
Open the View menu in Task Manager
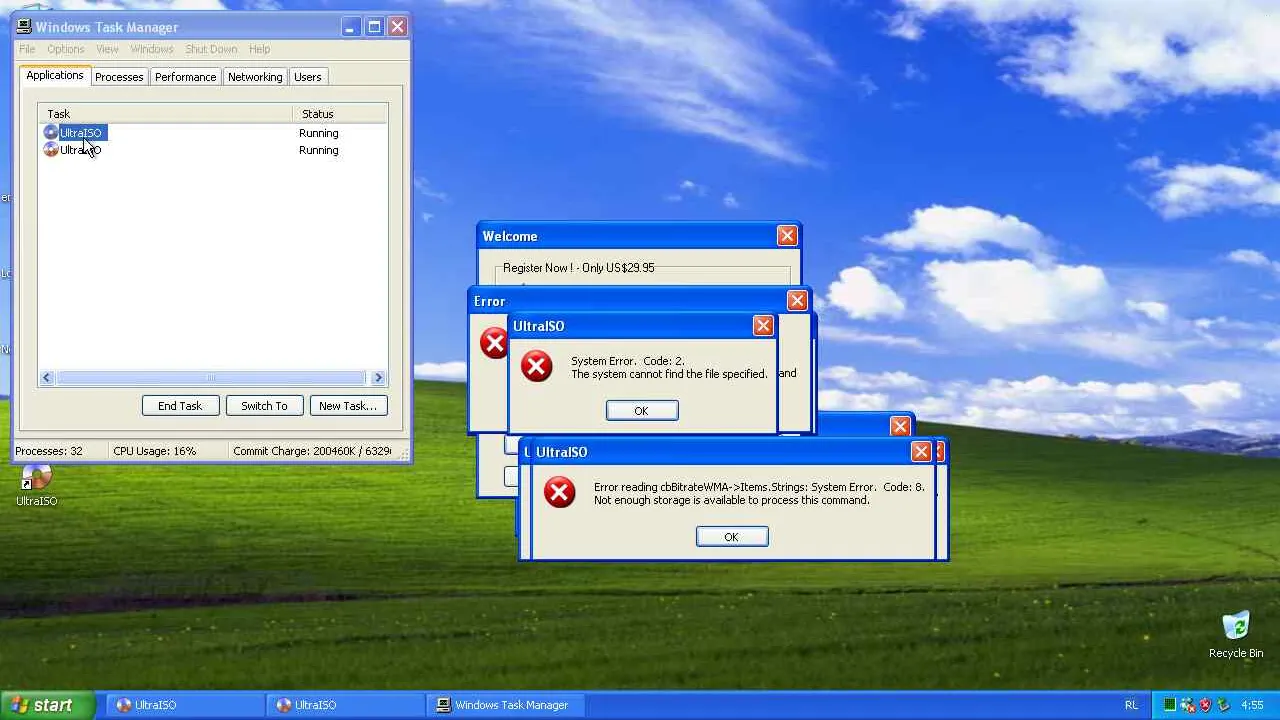[x=107, y=49]
